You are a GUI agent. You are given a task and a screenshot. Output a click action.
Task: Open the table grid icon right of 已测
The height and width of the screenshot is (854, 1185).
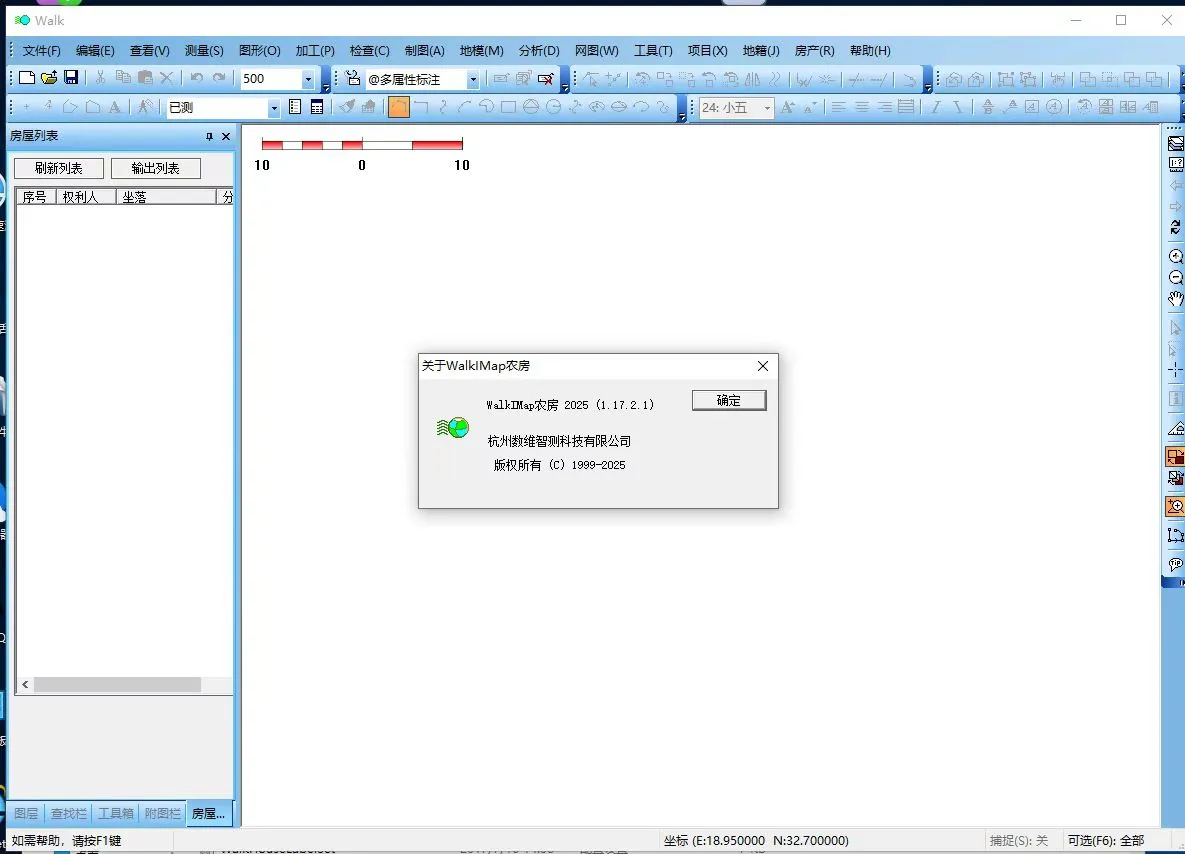(317, 107)
